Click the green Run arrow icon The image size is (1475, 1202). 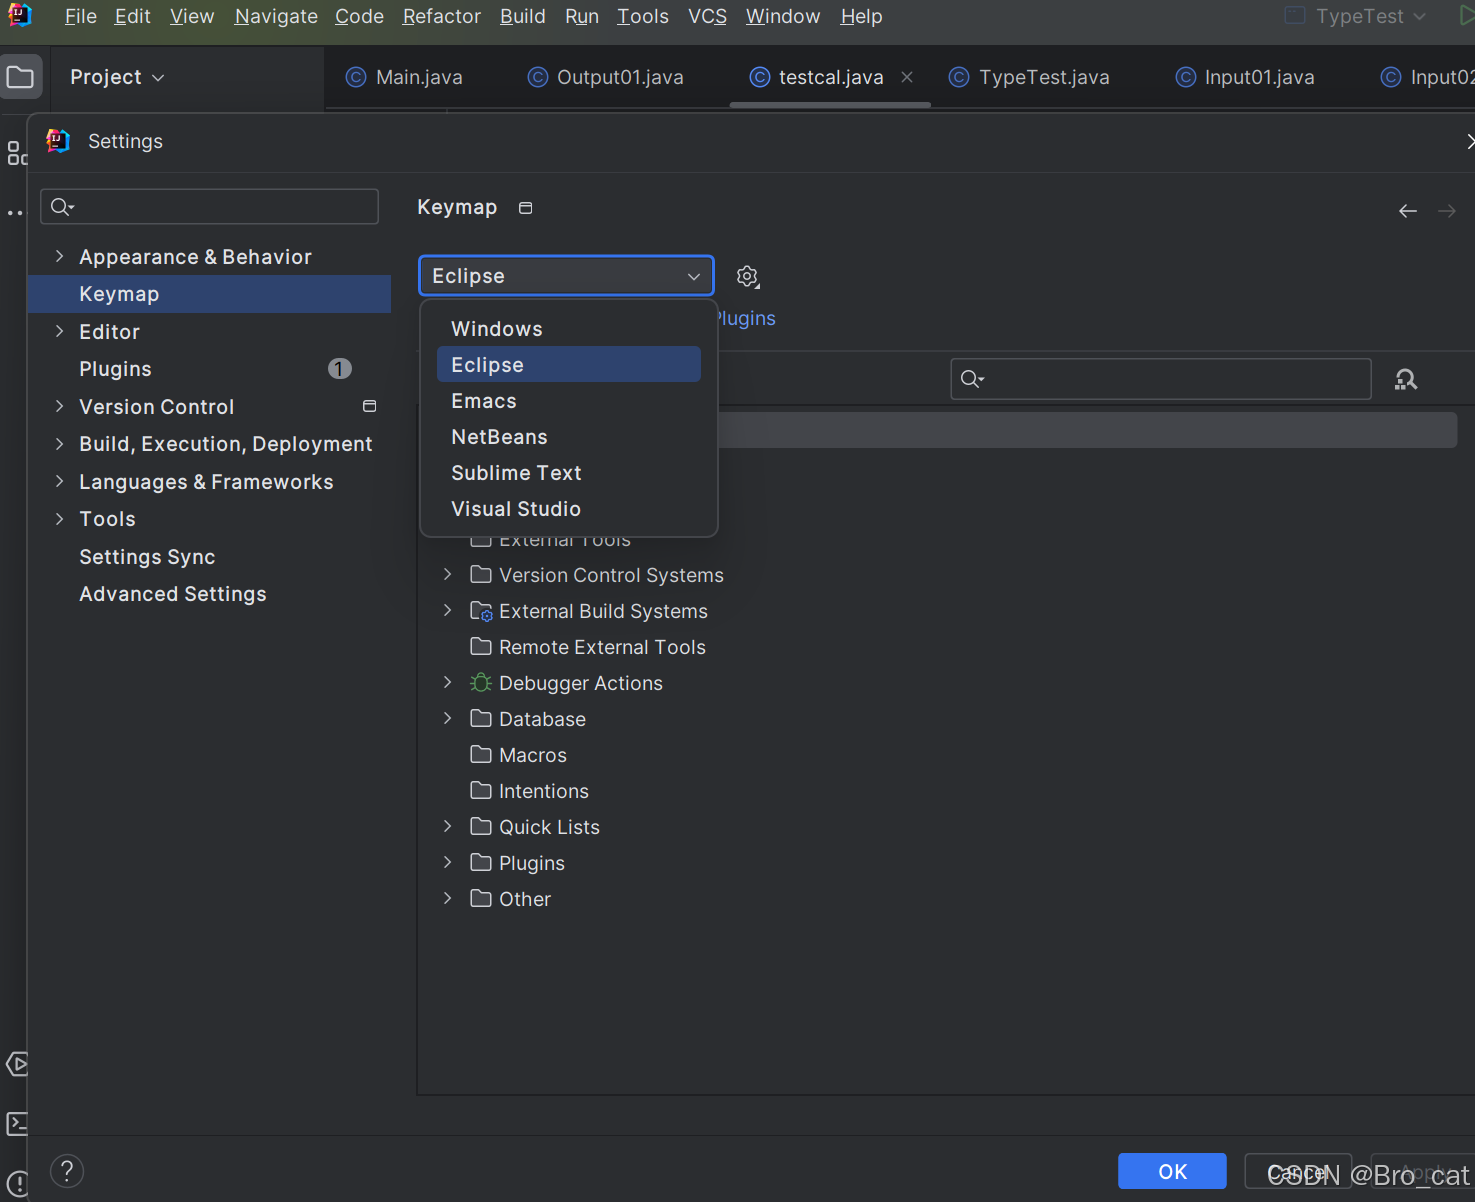[x=1466, y=16]
